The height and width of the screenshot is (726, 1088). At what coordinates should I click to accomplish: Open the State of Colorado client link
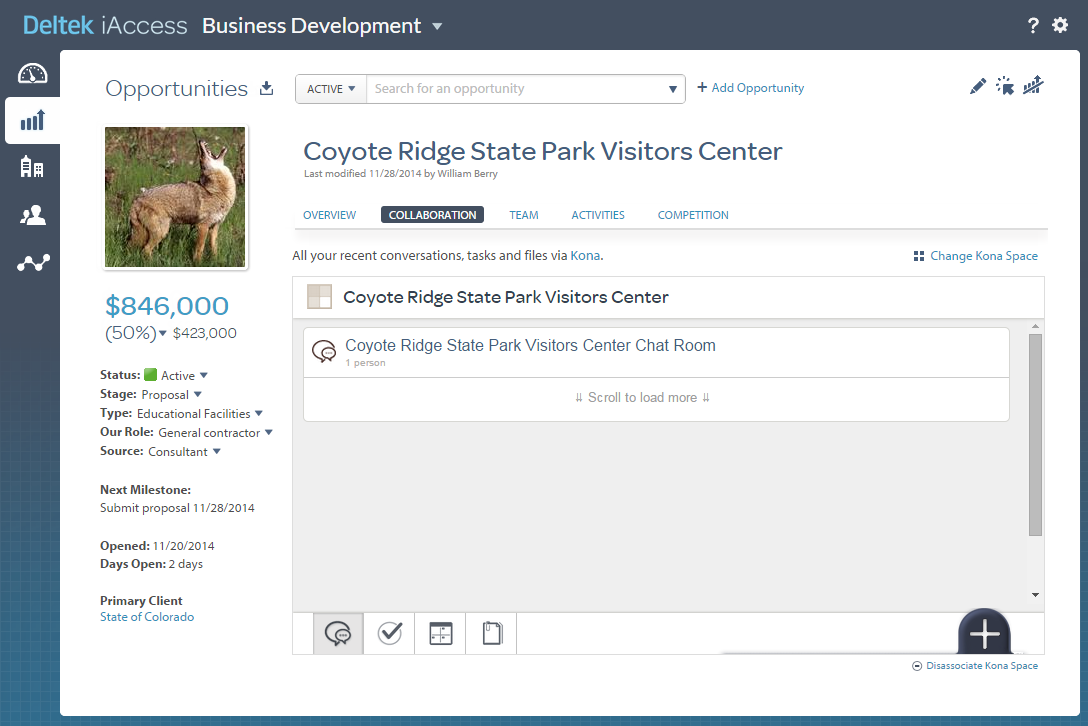(147, 617)
